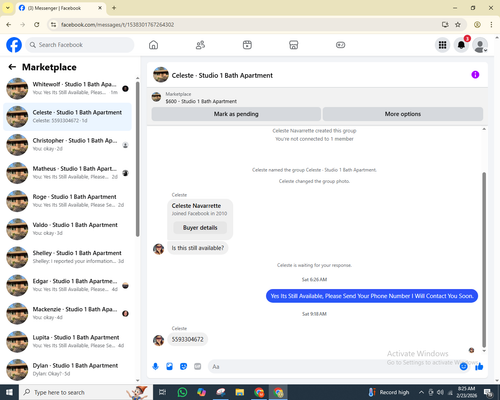Image resolution: width=500 pixels, height=400 pixels.
Task: Open the Friends icon in top navigation
Action: click(x=200, y=45)
